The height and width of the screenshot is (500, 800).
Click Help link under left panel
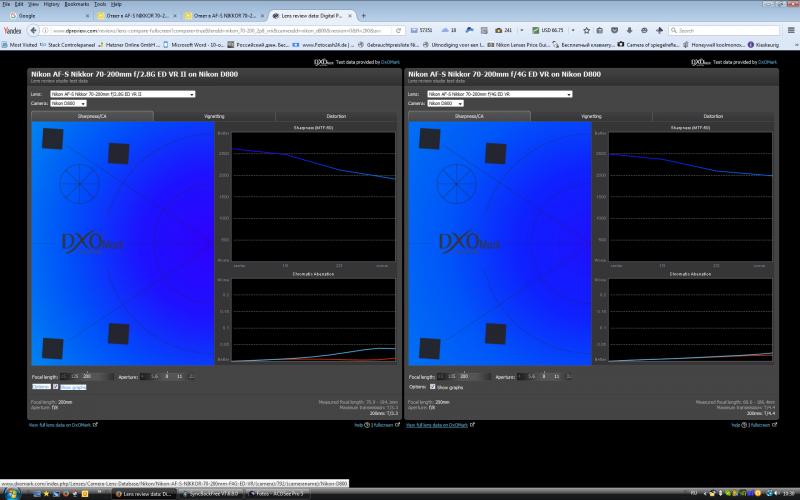pos(361,424)
